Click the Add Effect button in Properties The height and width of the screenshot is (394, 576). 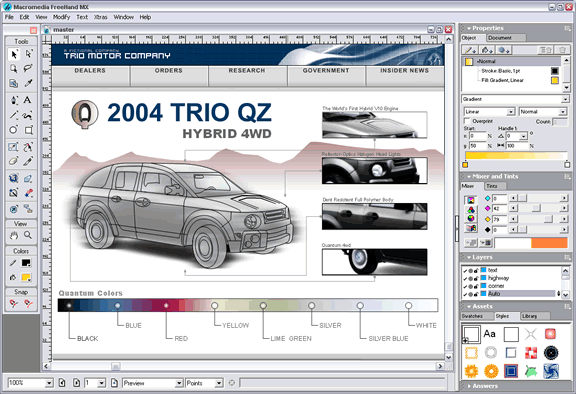pyautogui.click(x=504, y=50)
